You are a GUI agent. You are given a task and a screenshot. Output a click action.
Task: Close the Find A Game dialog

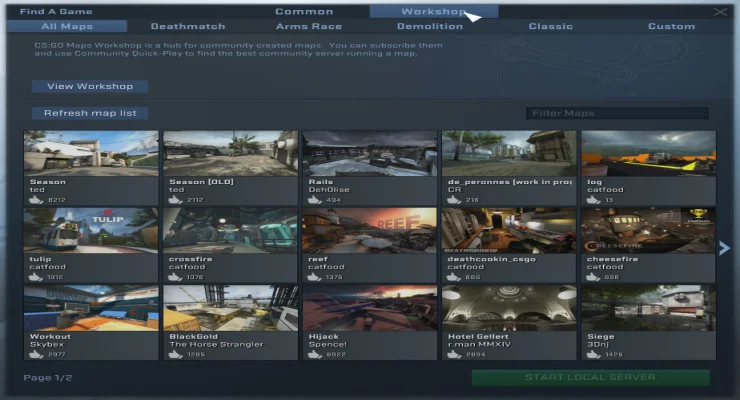point(720,12)
